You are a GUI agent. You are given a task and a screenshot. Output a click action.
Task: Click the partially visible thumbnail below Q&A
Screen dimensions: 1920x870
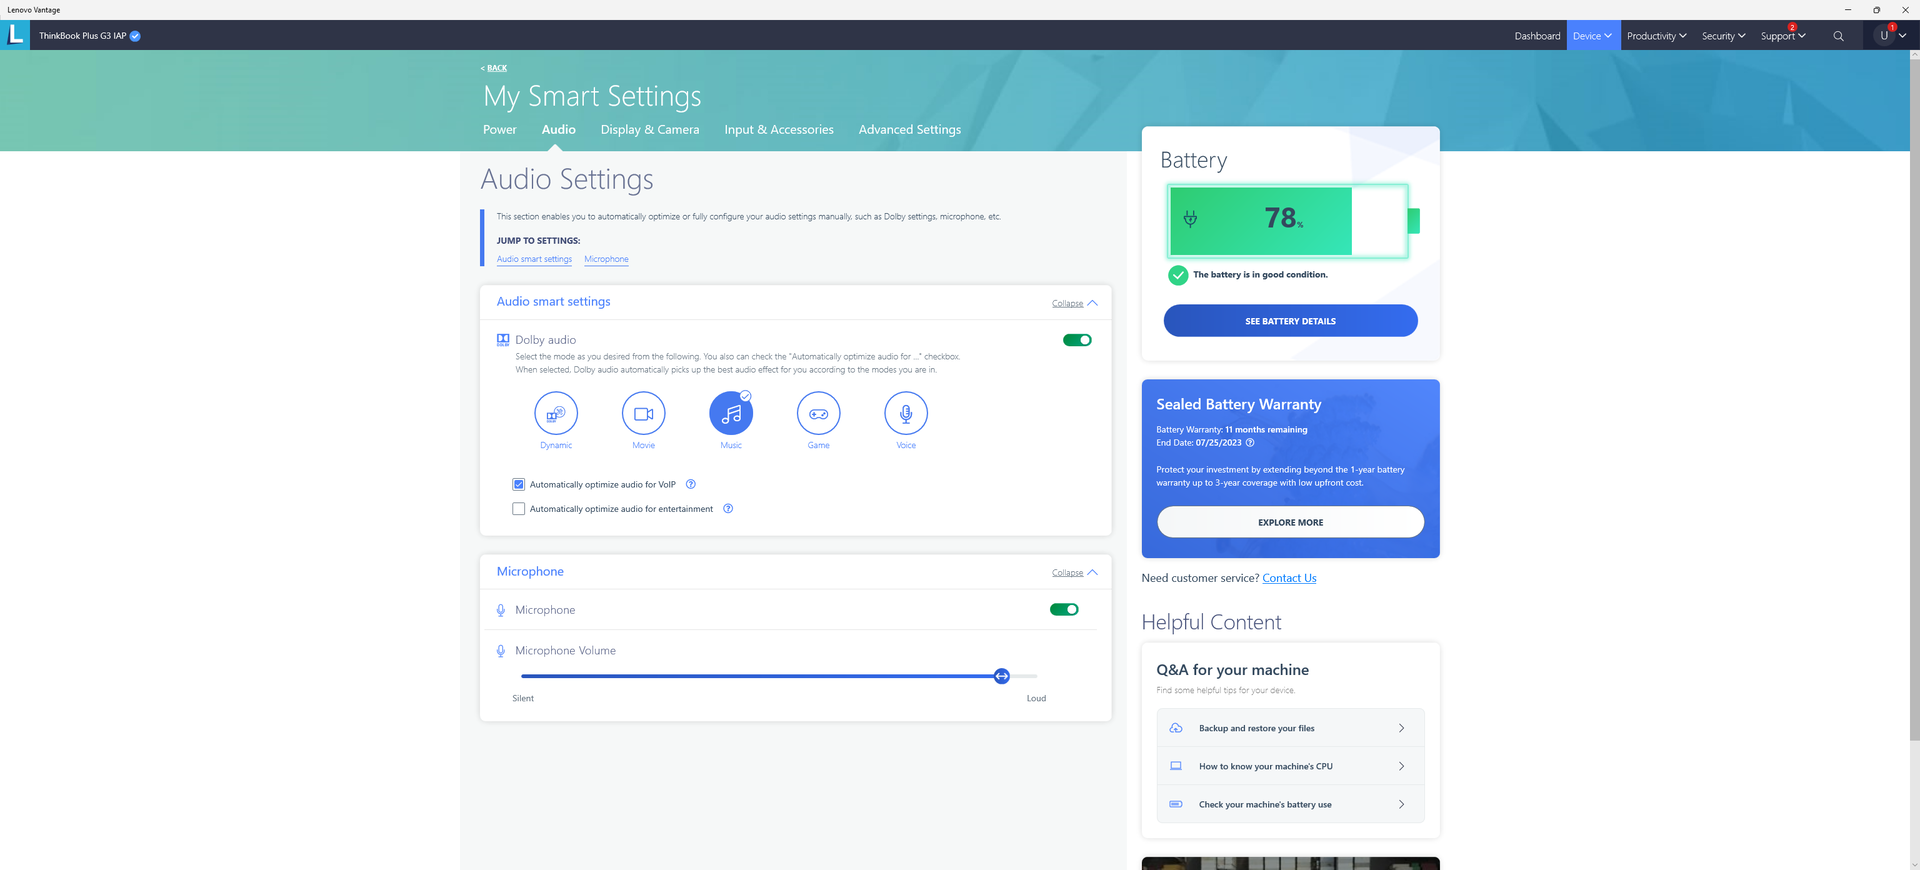1290,863
